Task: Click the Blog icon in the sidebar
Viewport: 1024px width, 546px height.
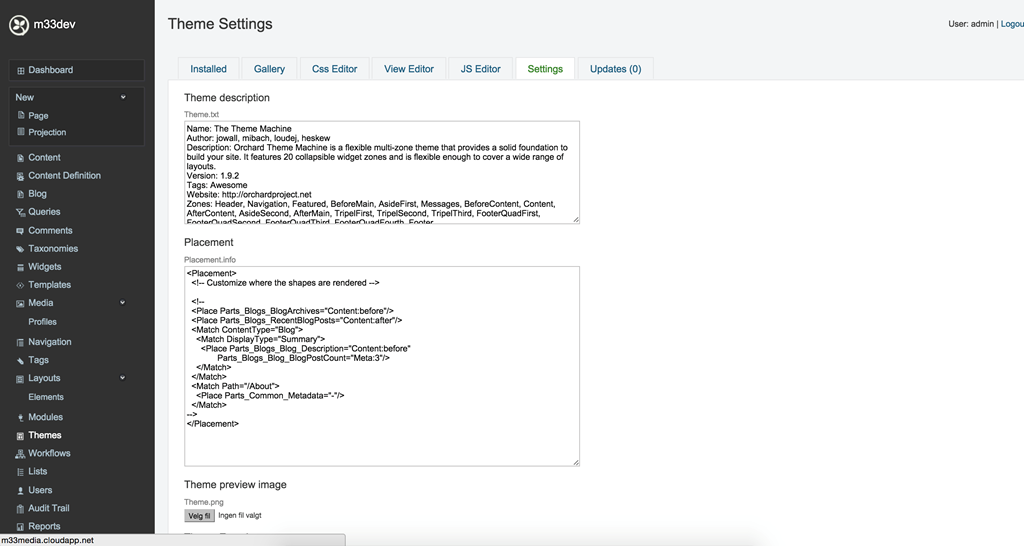Action: coord(21,194)
